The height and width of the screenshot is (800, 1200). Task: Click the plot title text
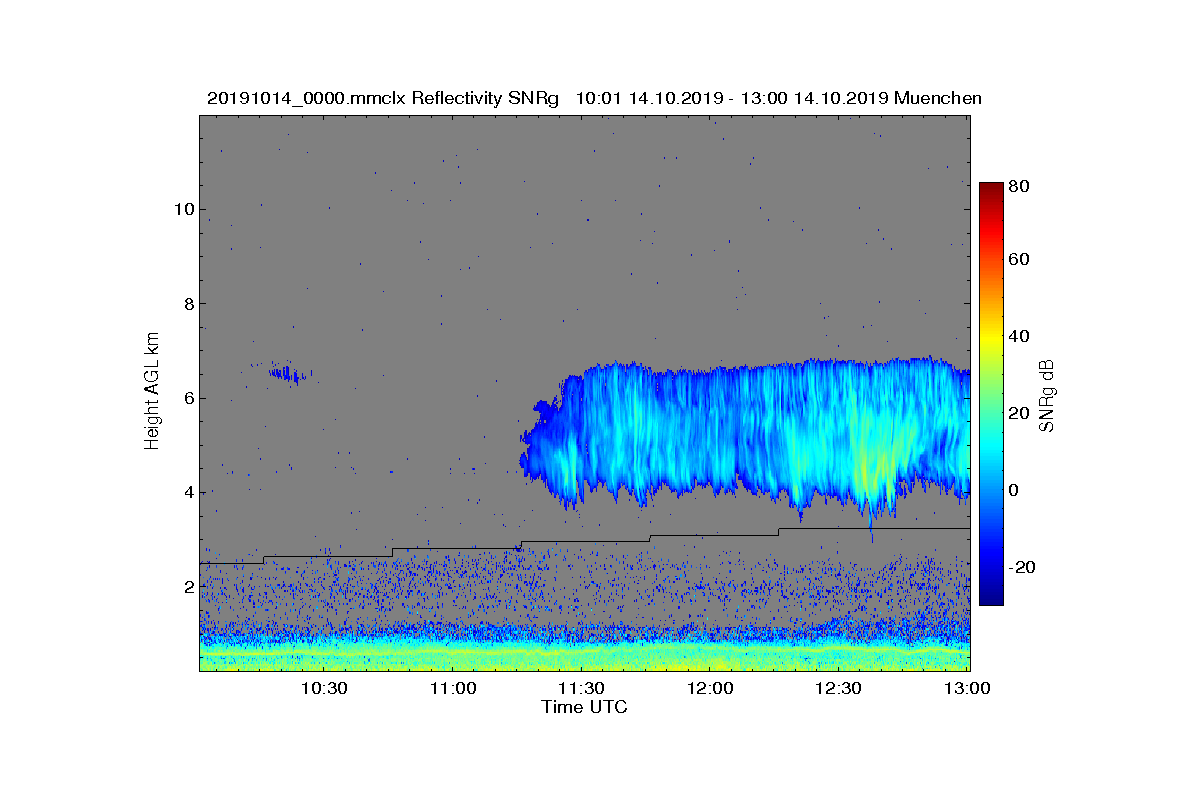point(594,98)
